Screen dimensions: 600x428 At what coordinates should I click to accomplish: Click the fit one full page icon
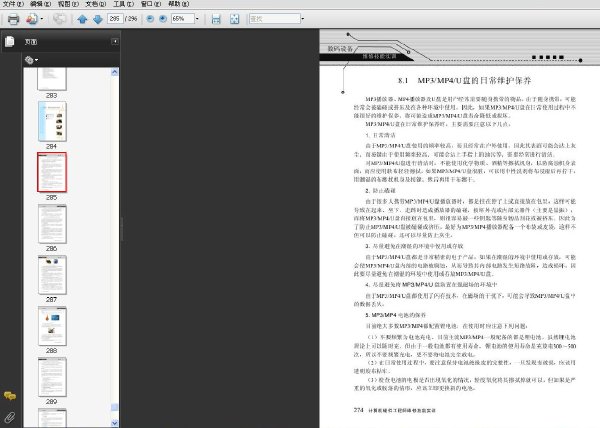click(x=235, y=19)
